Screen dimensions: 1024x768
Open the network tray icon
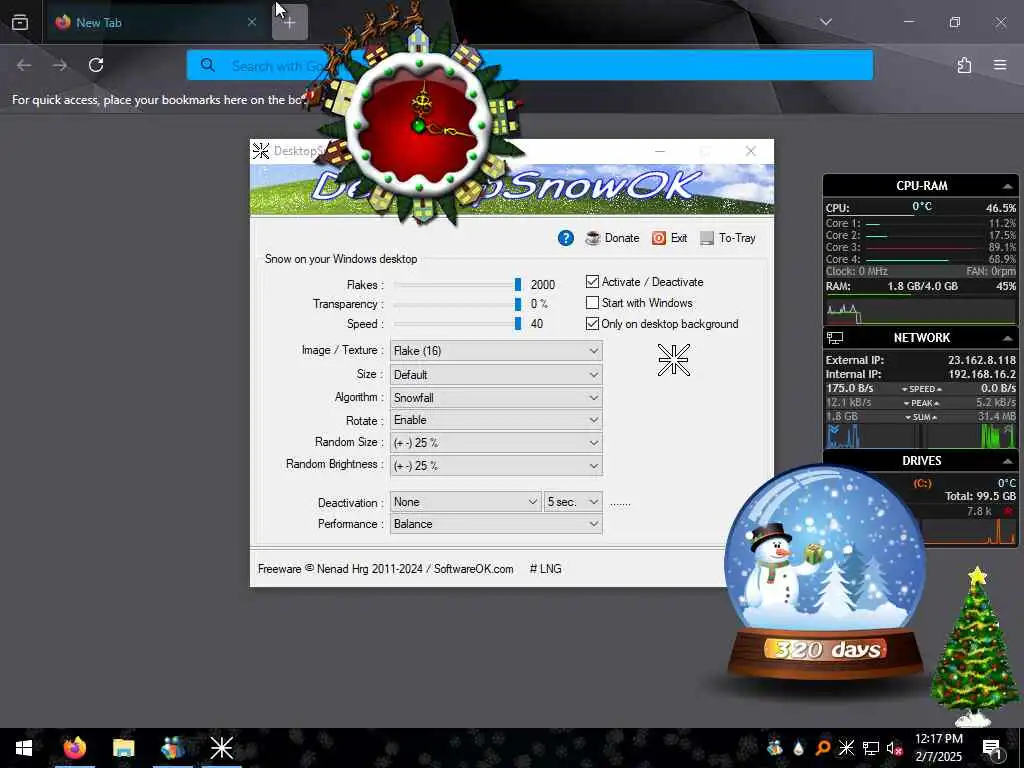(871, 748)
